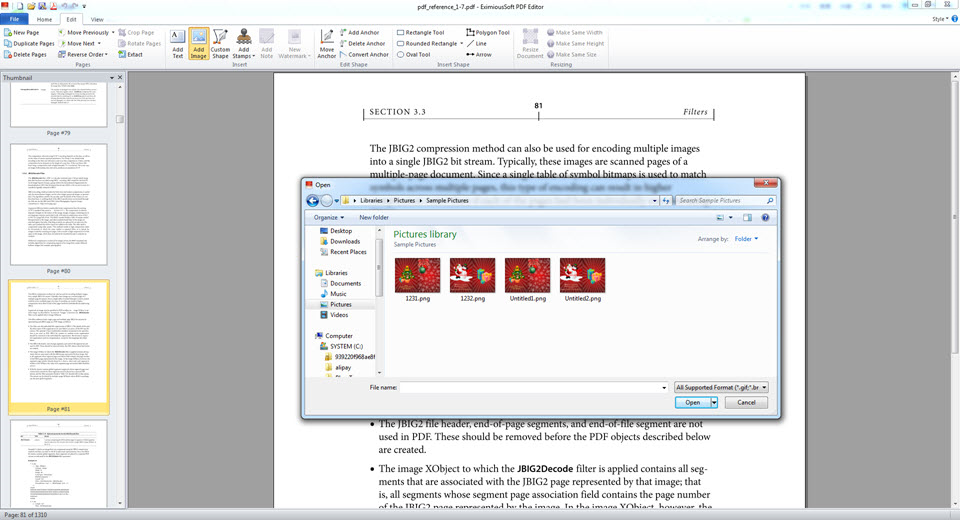Image resolution: width=960 pixels, height=520 pixels.
Task: Switch to the View ribbon tab
Action: click(97, 20)
